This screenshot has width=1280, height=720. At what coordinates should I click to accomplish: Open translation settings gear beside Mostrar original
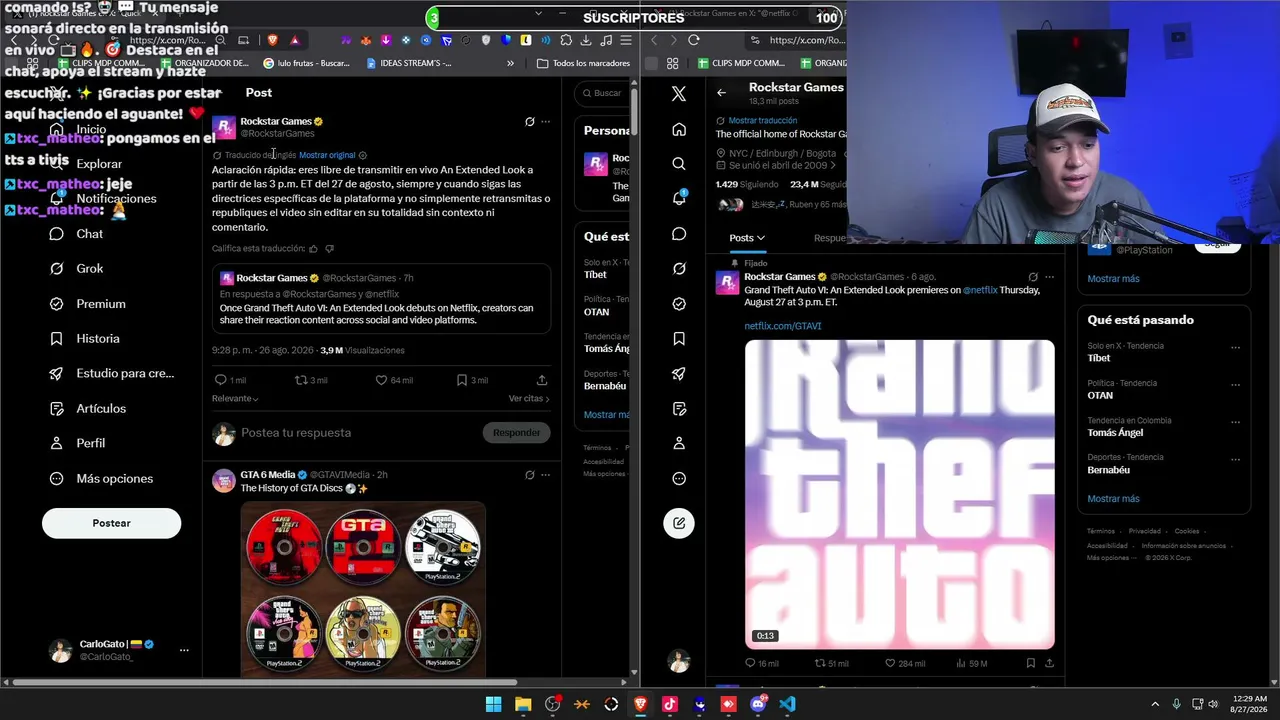click(x=362, y=155)
